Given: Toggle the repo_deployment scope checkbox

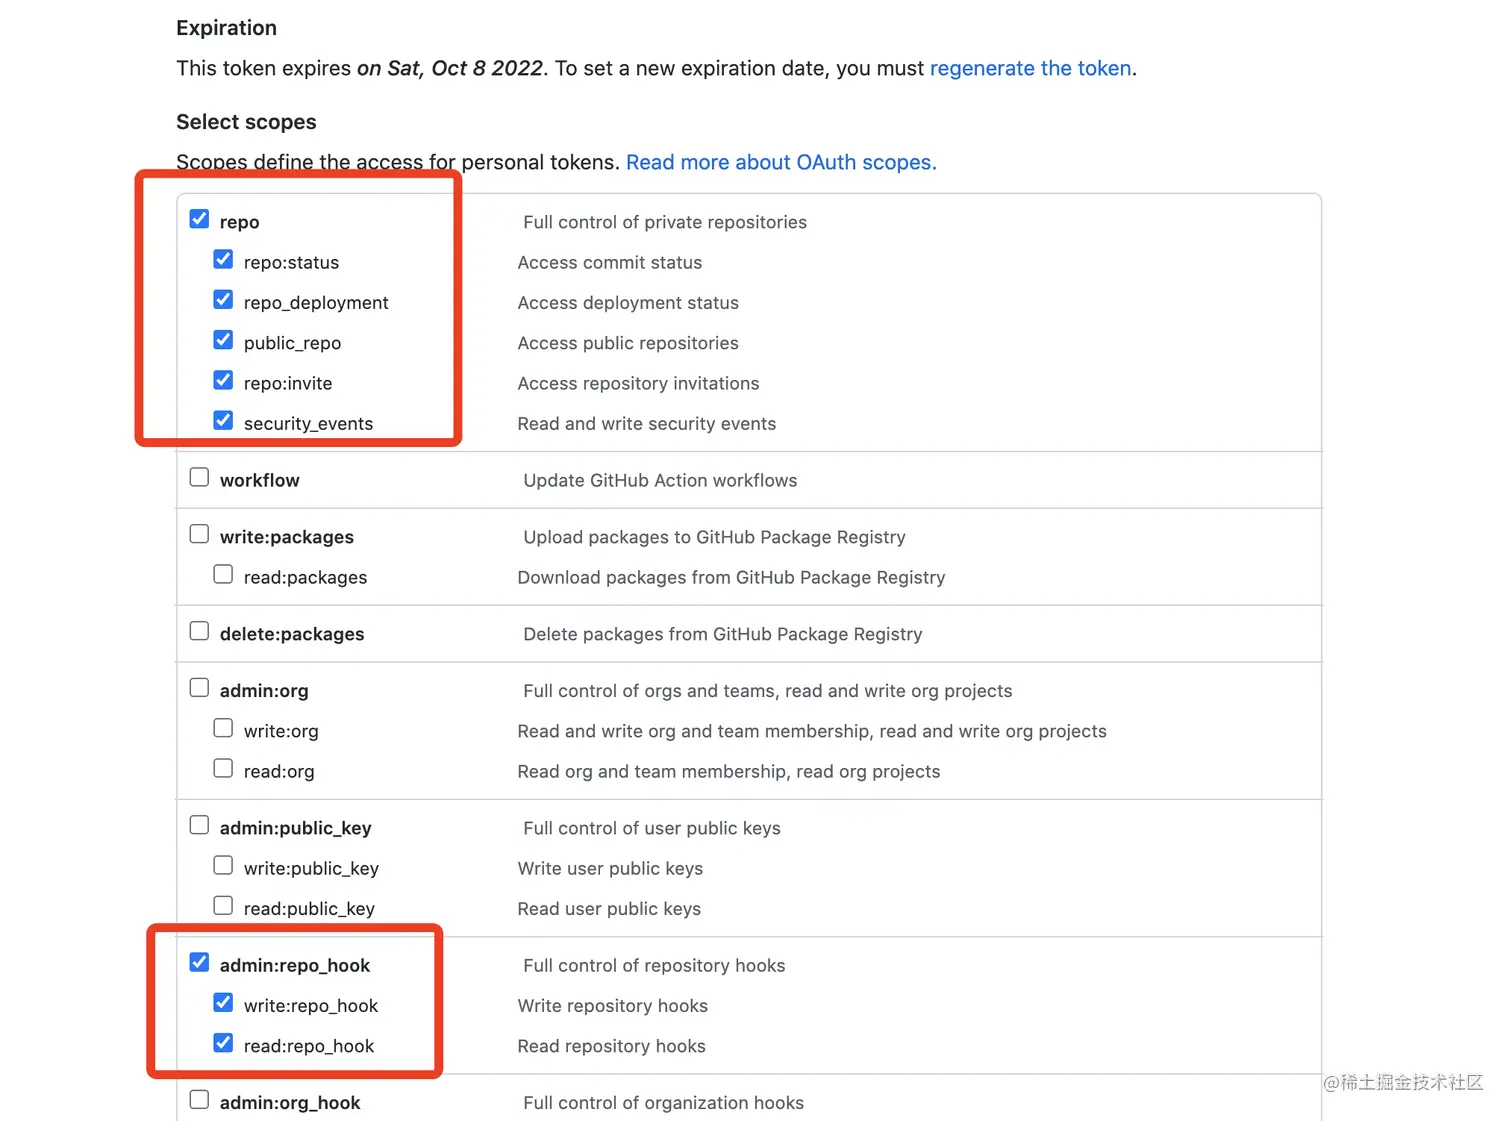Looking at the screenshot, I should point(223,300).
